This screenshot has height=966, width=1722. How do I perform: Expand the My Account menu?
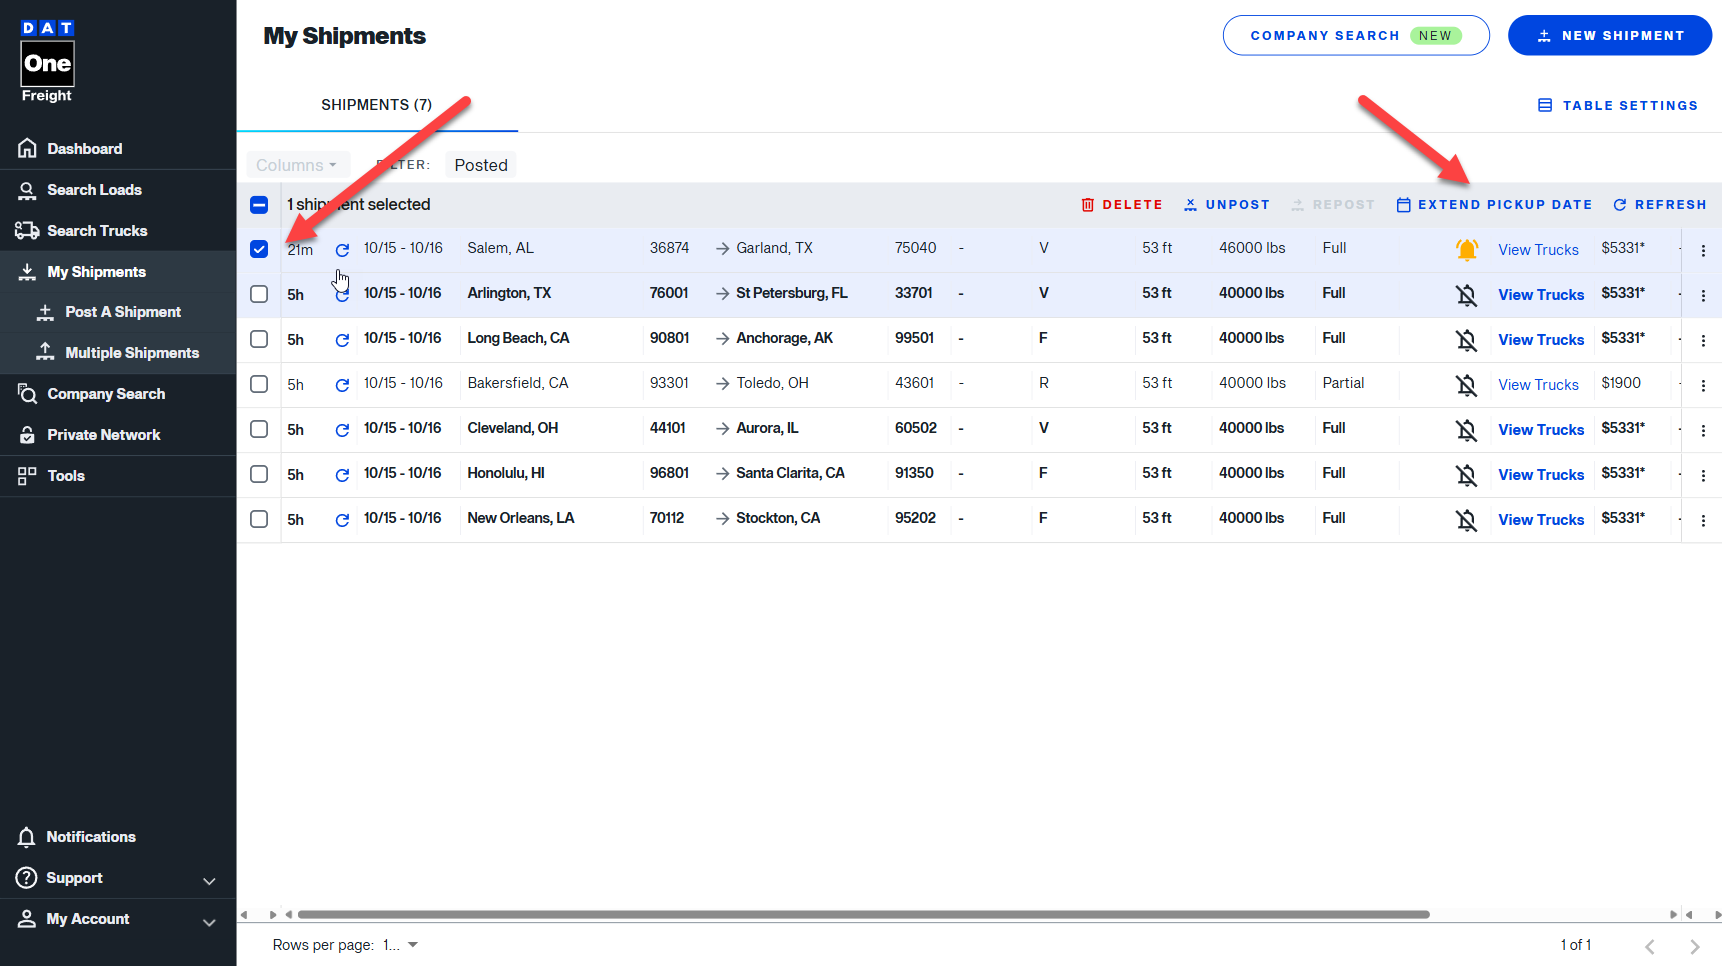(x=209, y=921)
